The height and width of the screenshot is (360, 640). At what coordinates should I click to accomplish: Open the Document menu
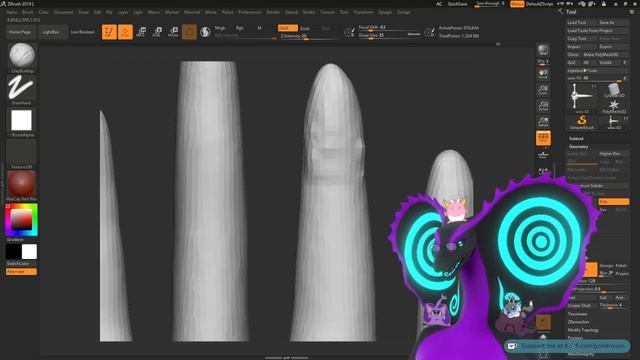(x=64, y=12)
